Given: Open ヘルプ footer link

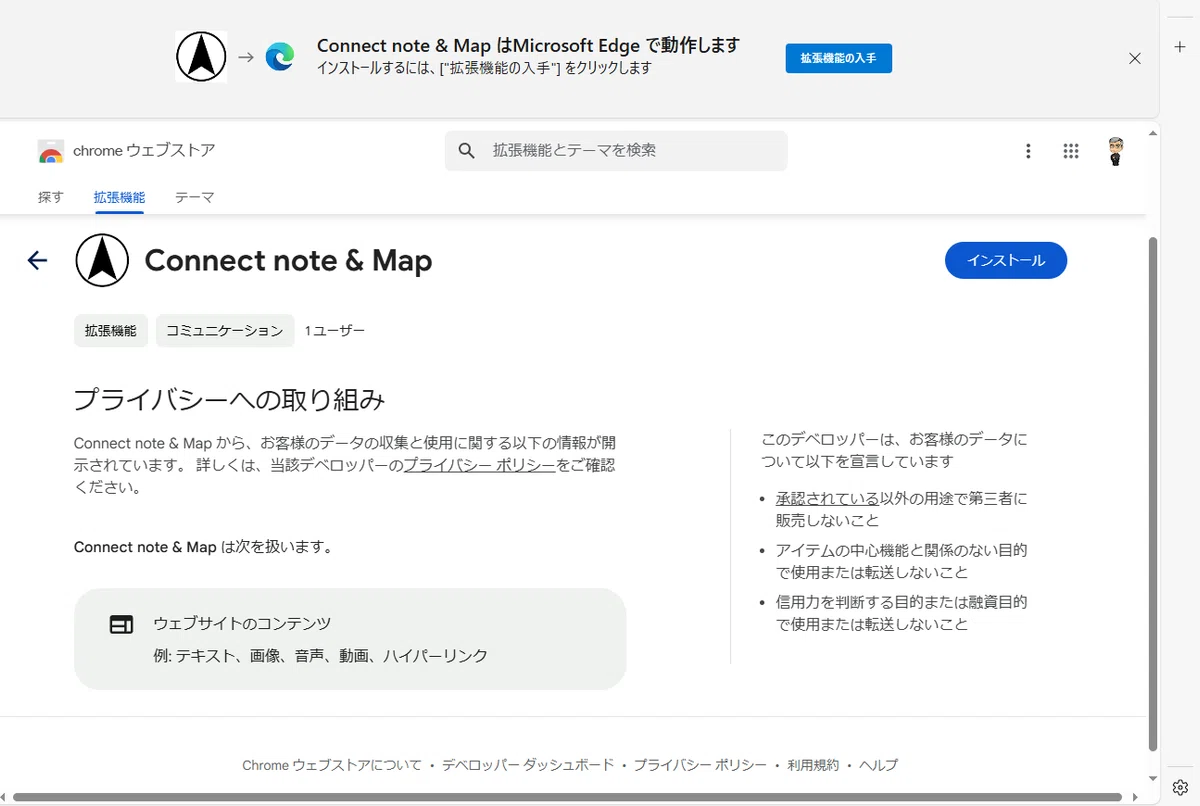Looking at the screenshot, I should (878, 765).
